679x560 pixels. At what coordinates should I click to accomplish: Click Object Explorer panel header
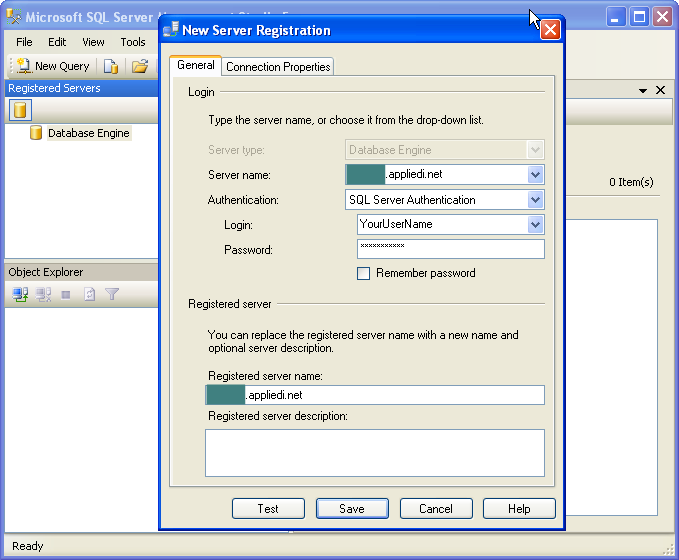point(81,272)
